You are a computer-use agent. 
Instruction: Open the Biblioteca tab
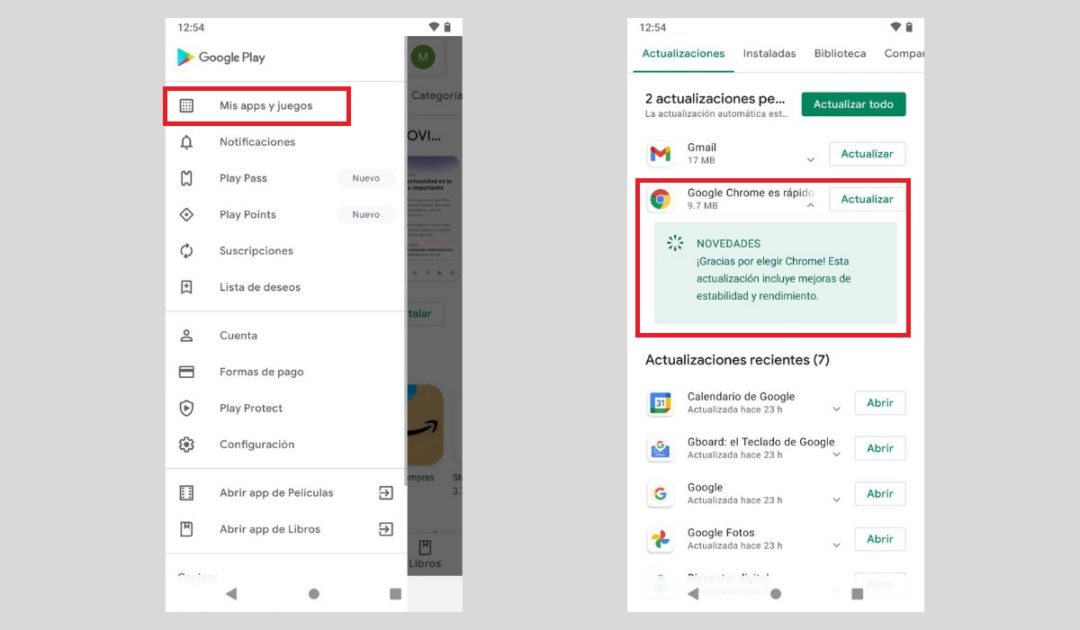(x=839, y=53)
